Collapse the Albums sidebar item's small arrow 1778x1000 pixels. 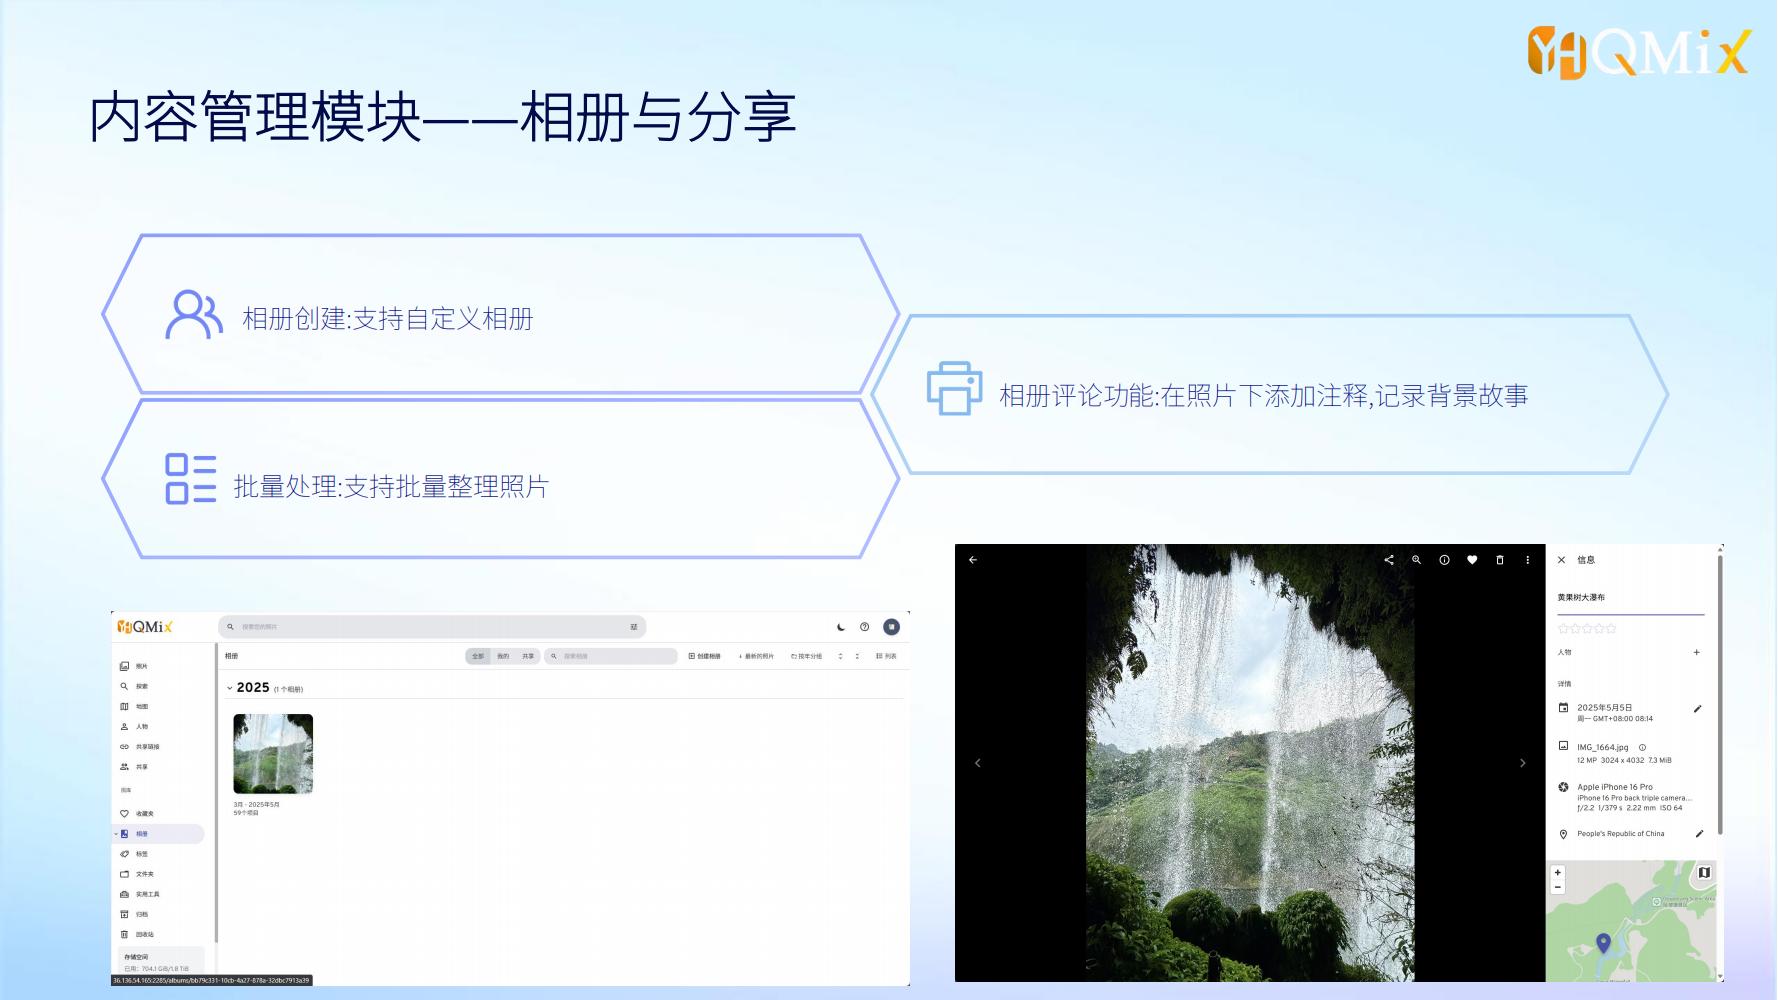click(115, 834)
